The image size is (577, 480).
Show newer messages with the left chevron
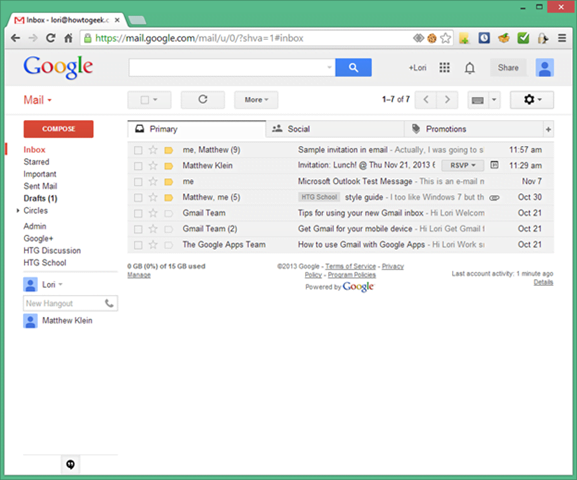(426, 100)
